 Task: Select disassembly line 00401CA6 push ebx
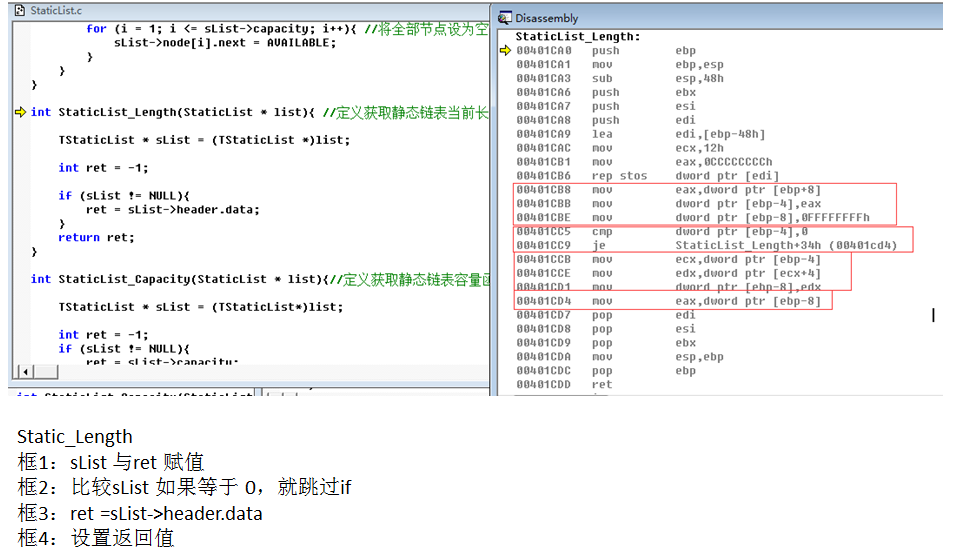(606, 93)
